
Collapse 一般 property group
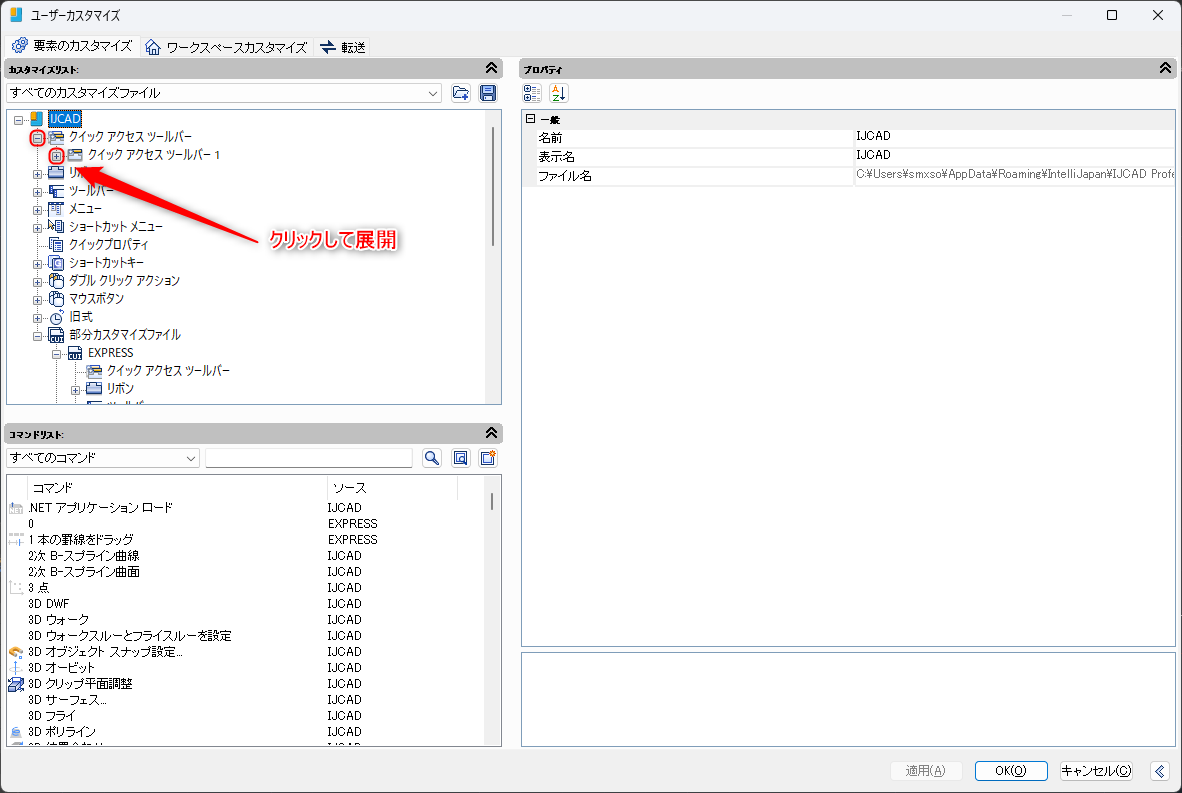pos(531,119)
